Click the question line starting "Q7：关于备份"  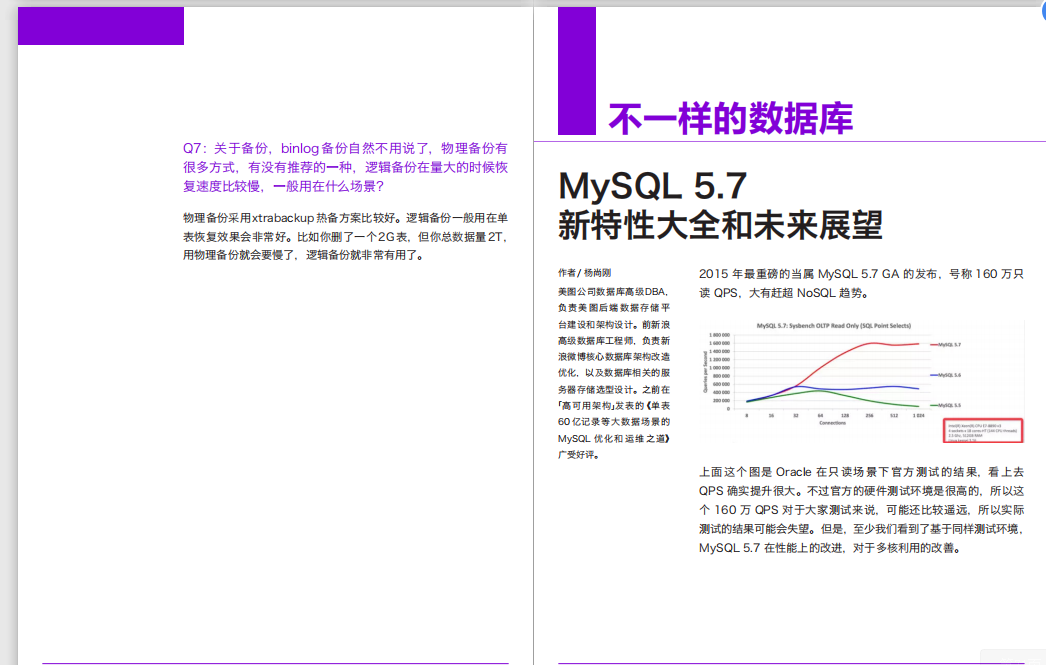click(346, 148)
